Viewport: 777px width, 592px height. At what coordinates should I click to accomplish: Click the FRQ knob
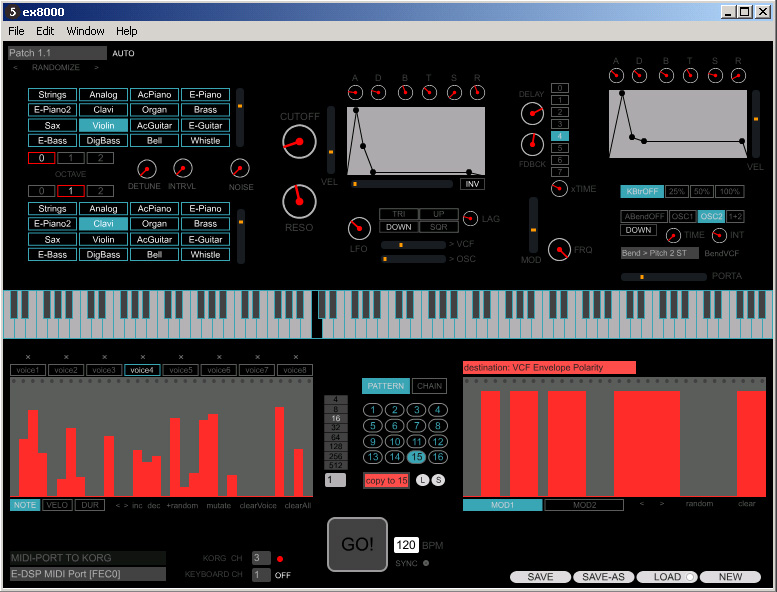pyautogui.click(x=559, y=249)
